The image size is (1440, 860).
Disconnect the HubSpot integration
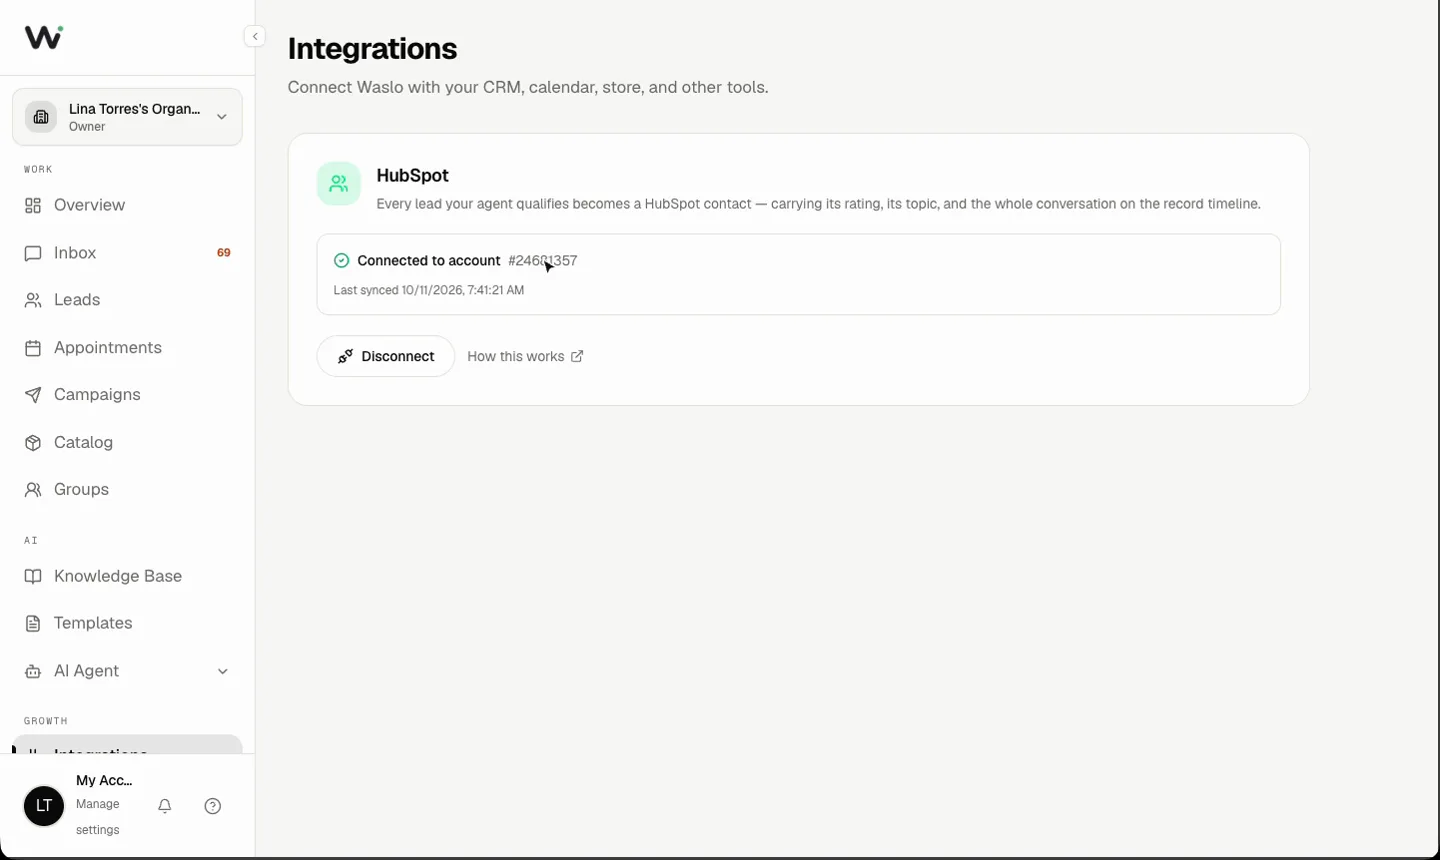pos(386,356)
